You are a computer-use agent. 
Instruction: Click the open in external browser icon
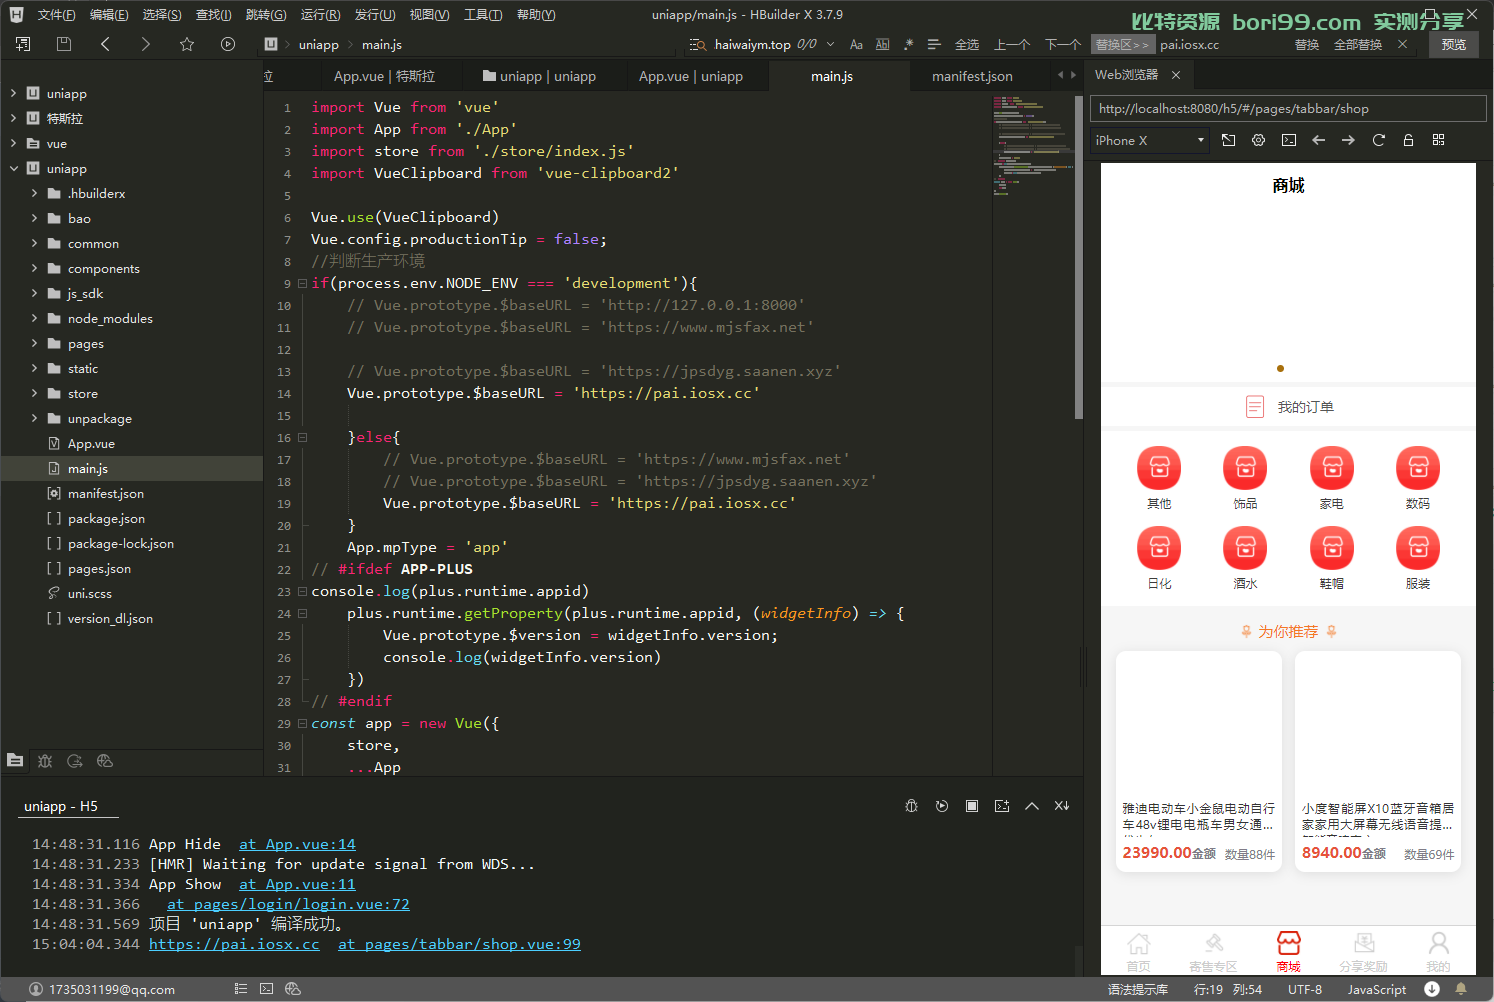click(x=1229, y=140)
